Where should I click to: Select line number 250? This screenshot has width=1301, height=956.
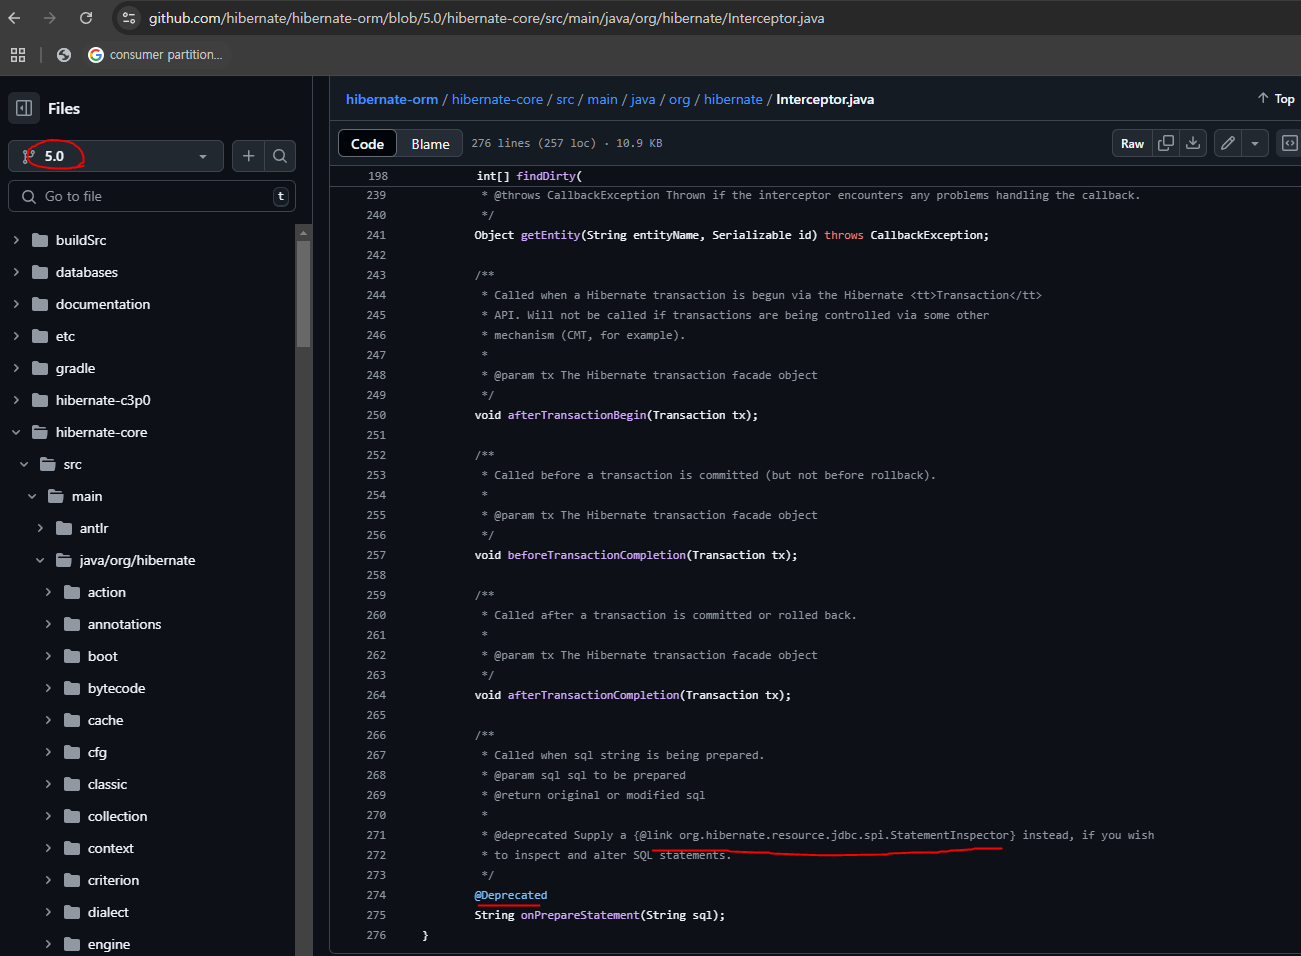(x=376, y=415)
